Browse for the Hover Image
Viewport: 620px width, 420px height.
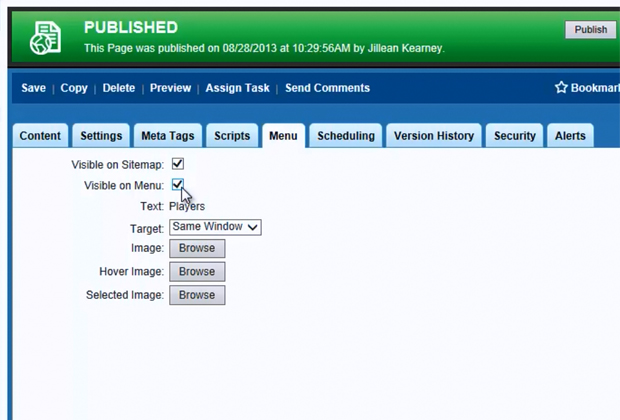click(x=197, y=271)
